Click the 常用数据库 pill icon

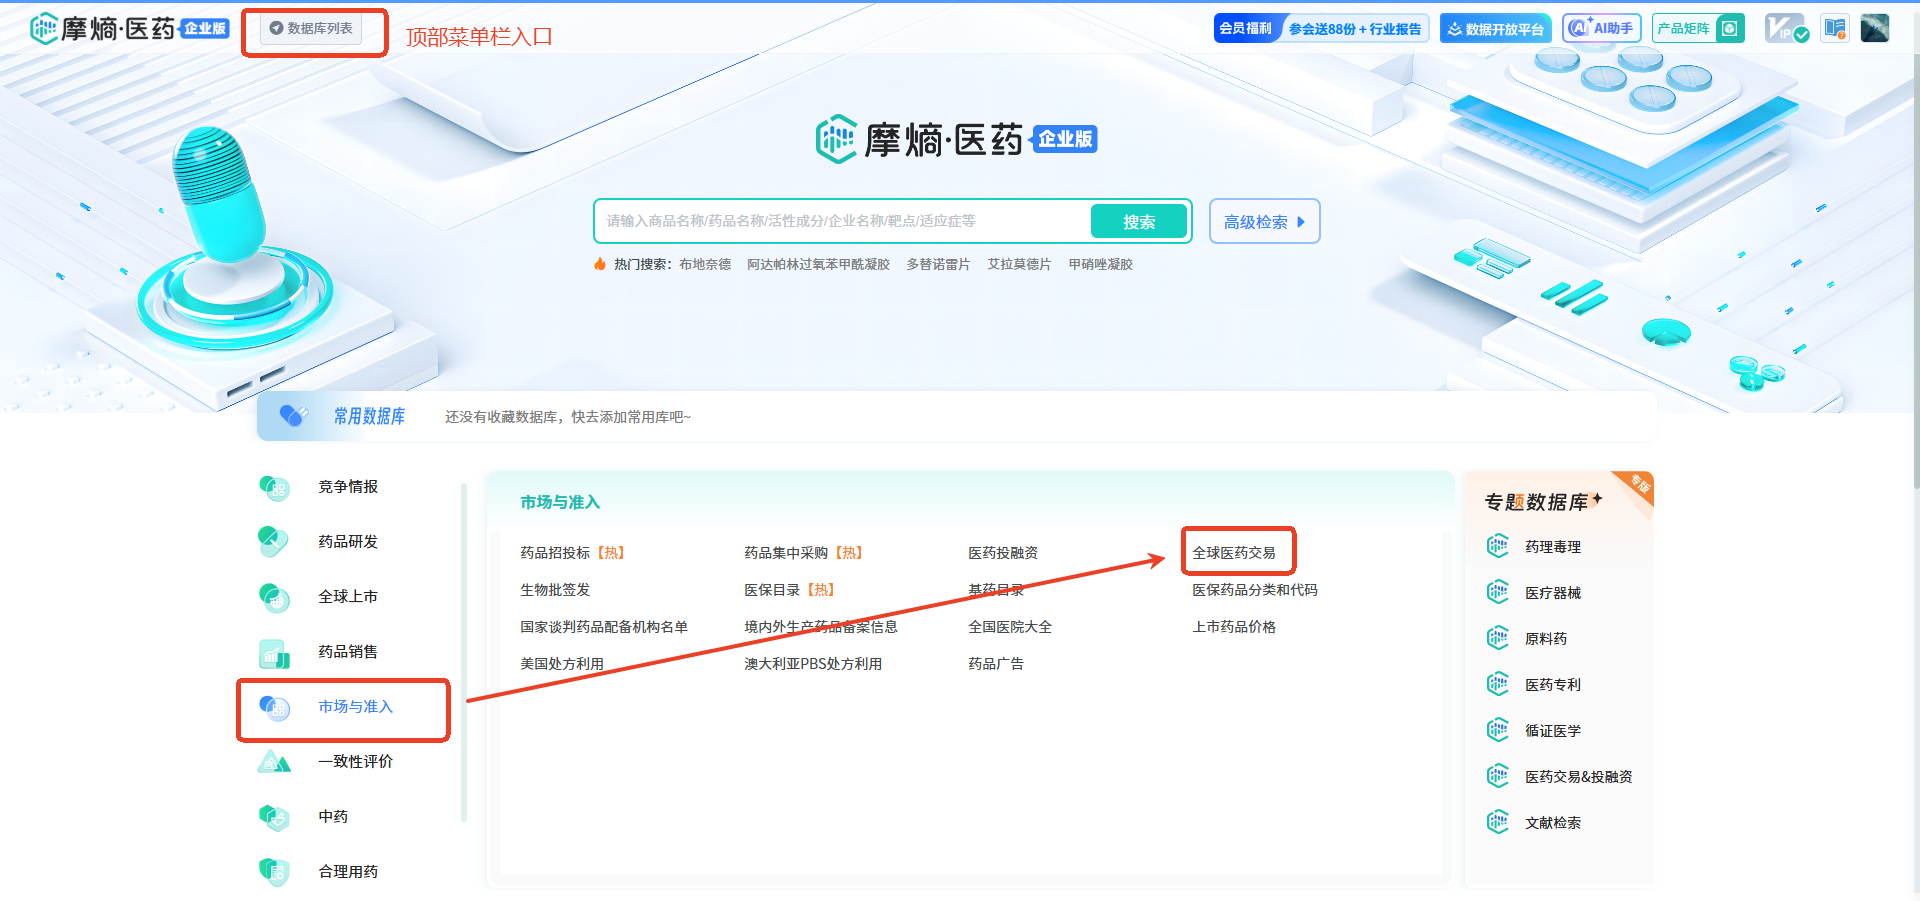tap(294, 415)
